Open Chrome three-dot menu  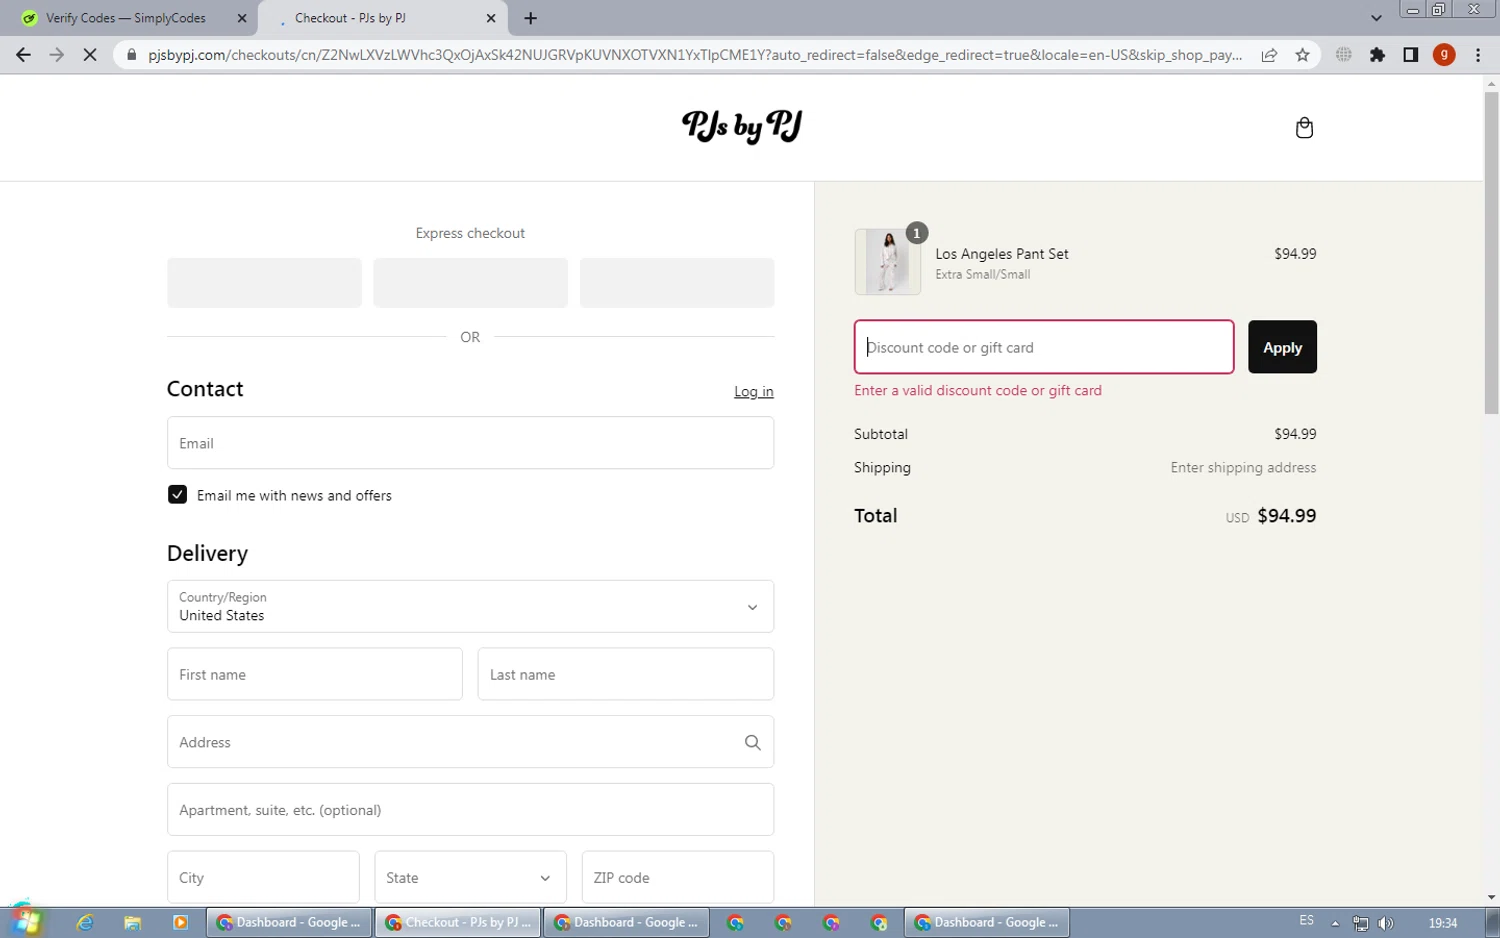1478,55
